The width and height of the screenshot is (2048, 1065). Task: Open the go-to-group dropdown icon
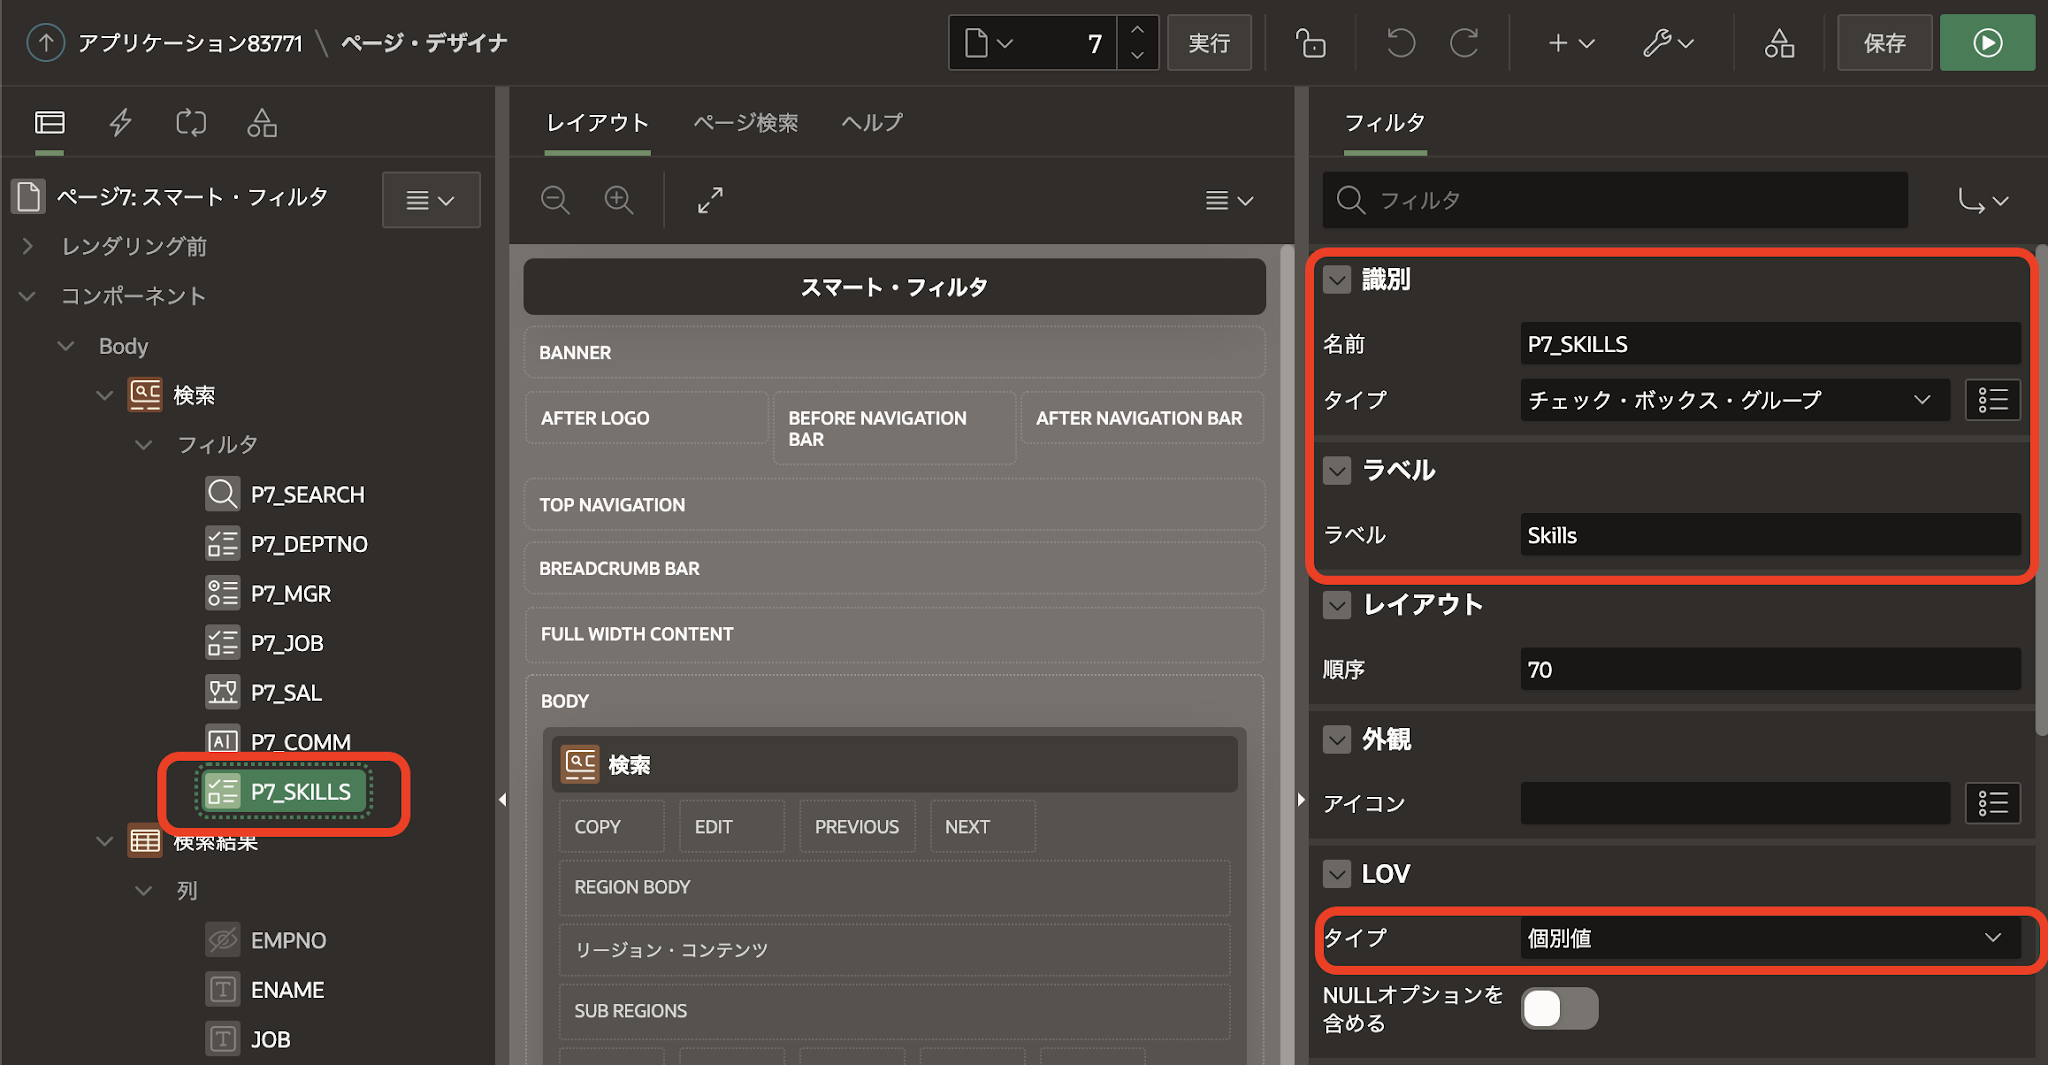point(1983,200)
